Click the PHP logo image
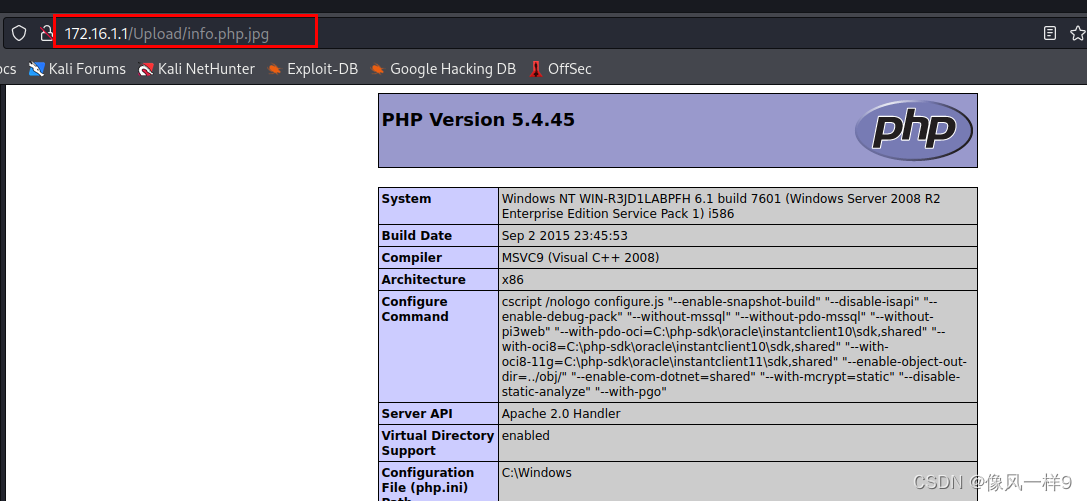This screenshot has height=501, width=1087. click(914, 130)
